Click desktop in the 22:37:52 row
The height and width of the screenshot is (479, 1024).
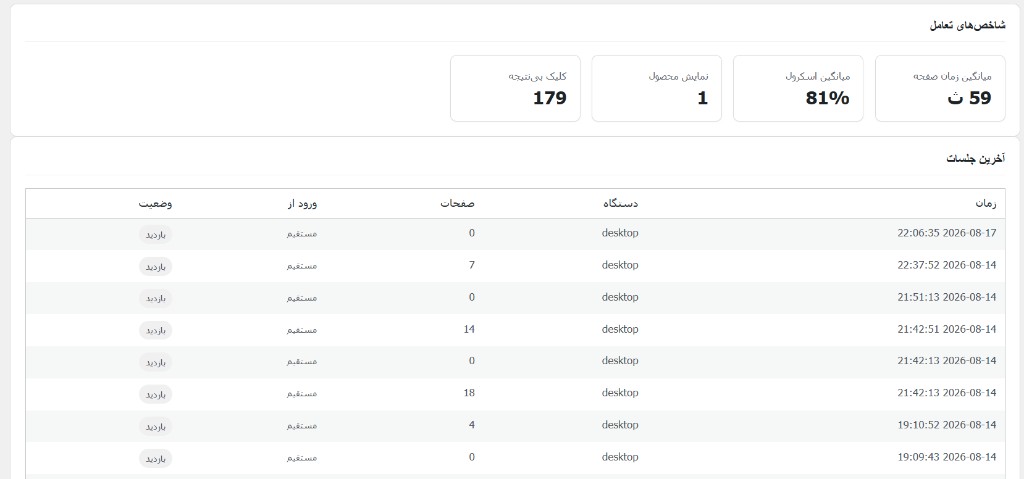point(620,265)
